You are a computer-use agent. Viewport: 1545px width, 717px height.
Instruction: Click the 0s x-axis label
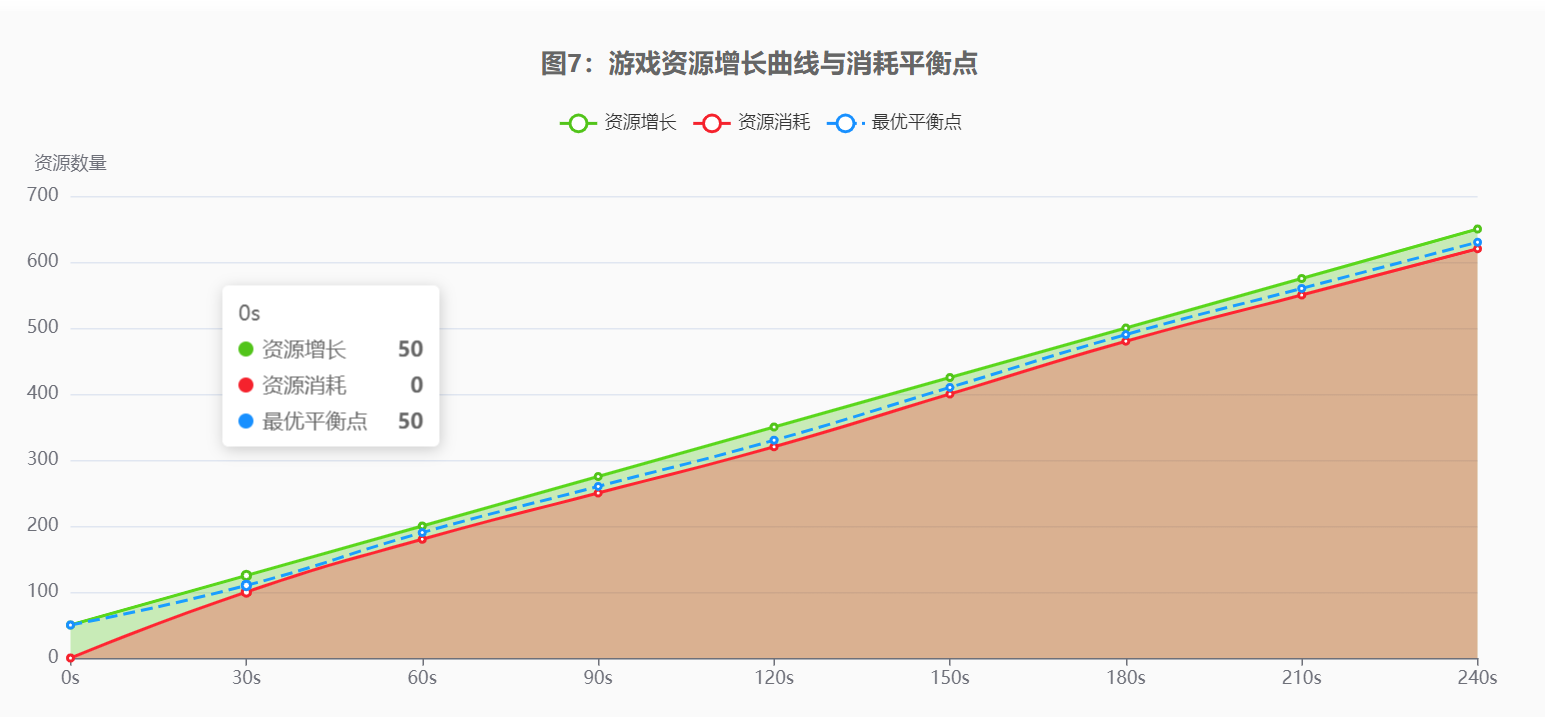click(x=70, y=678)
